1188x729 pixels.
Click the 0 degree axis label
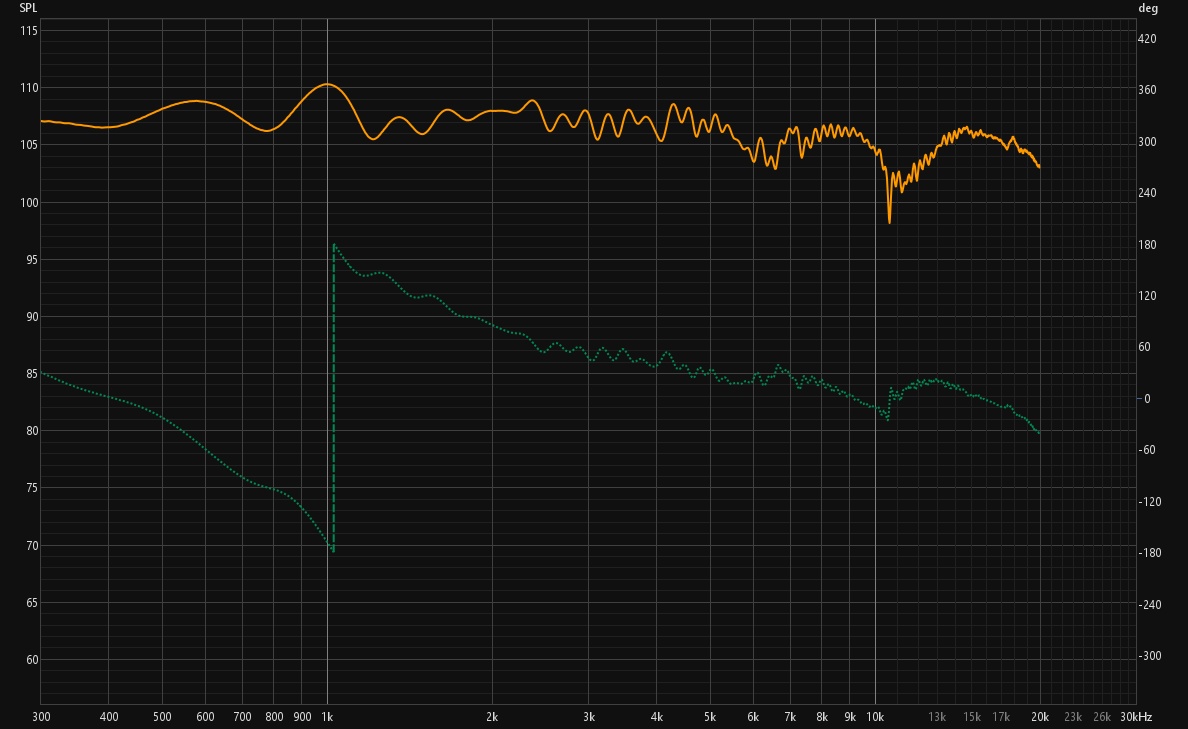(1147, 399)
